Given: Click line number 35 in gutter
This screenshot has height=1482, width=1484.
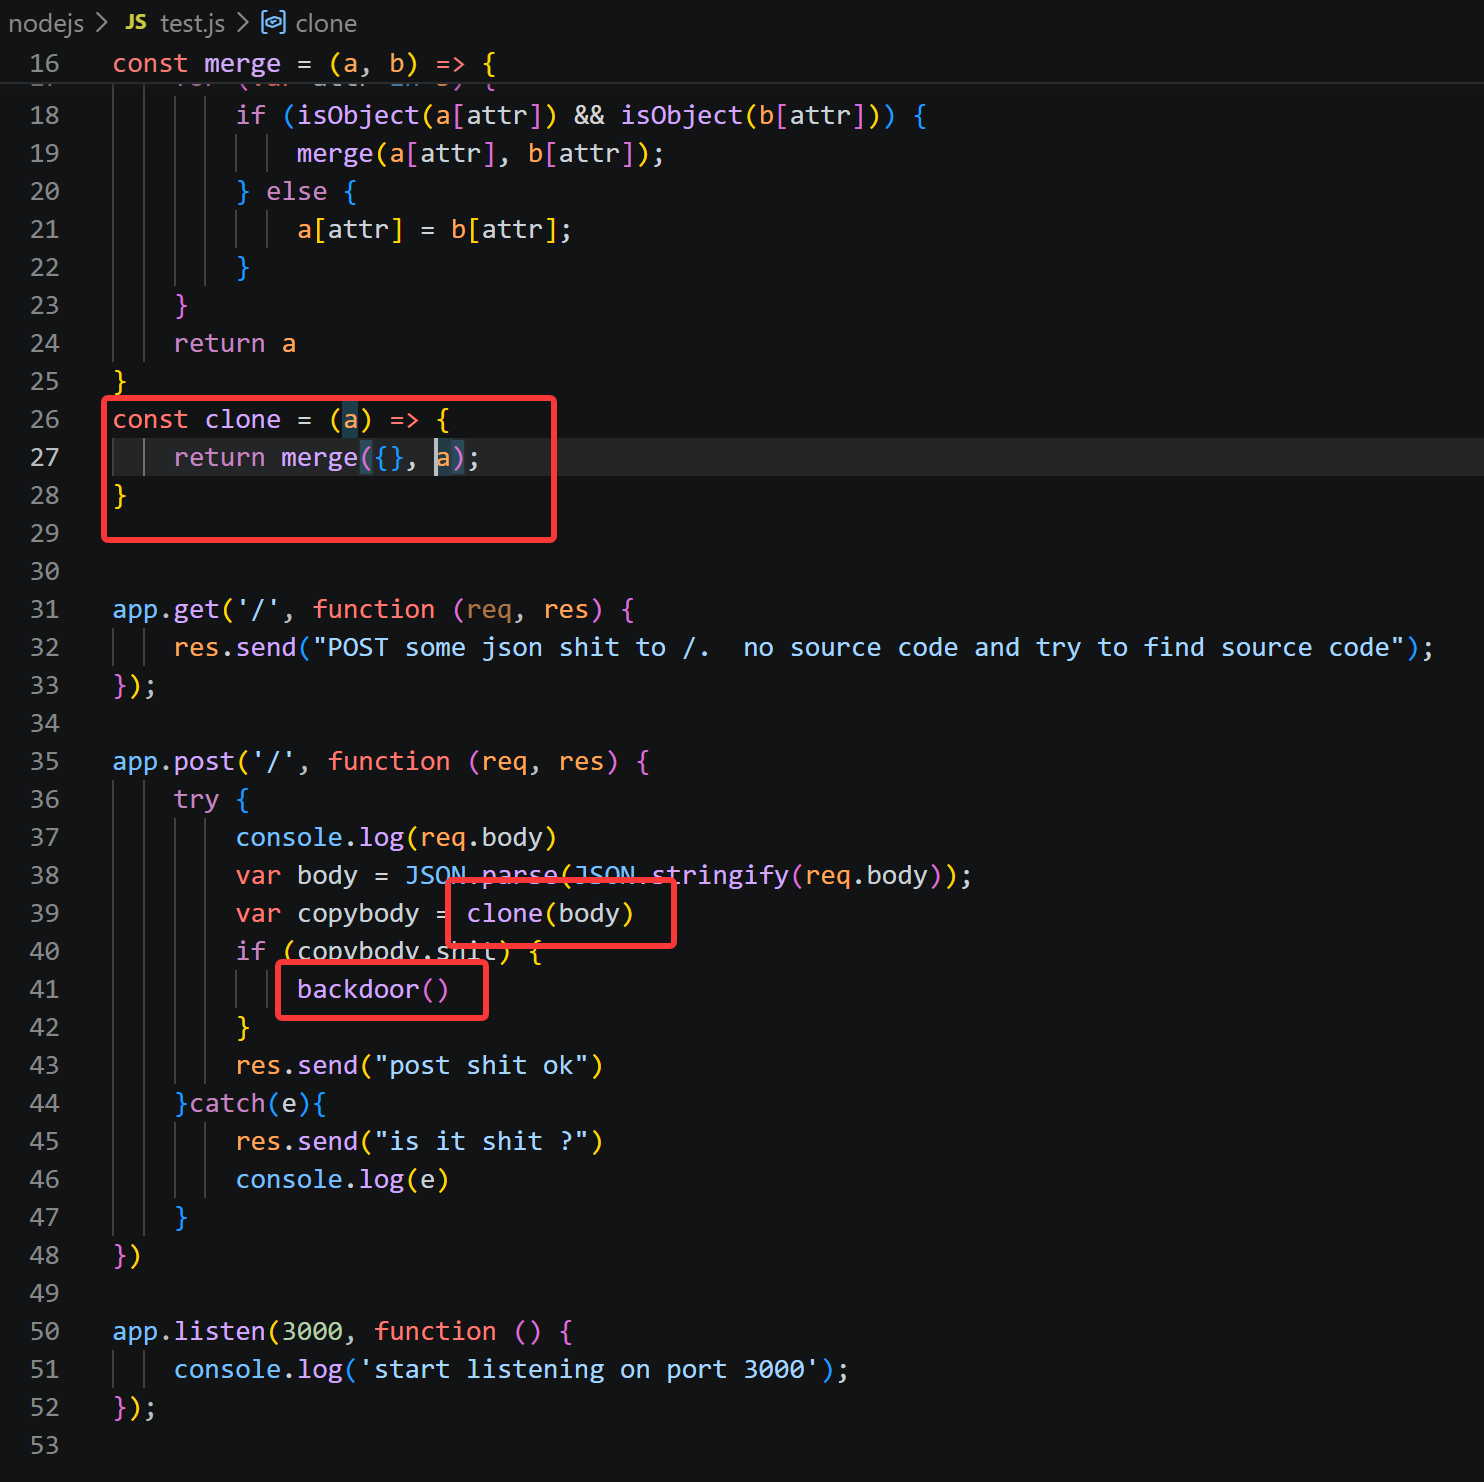Looking at the screenshot, I should point(44,761).
